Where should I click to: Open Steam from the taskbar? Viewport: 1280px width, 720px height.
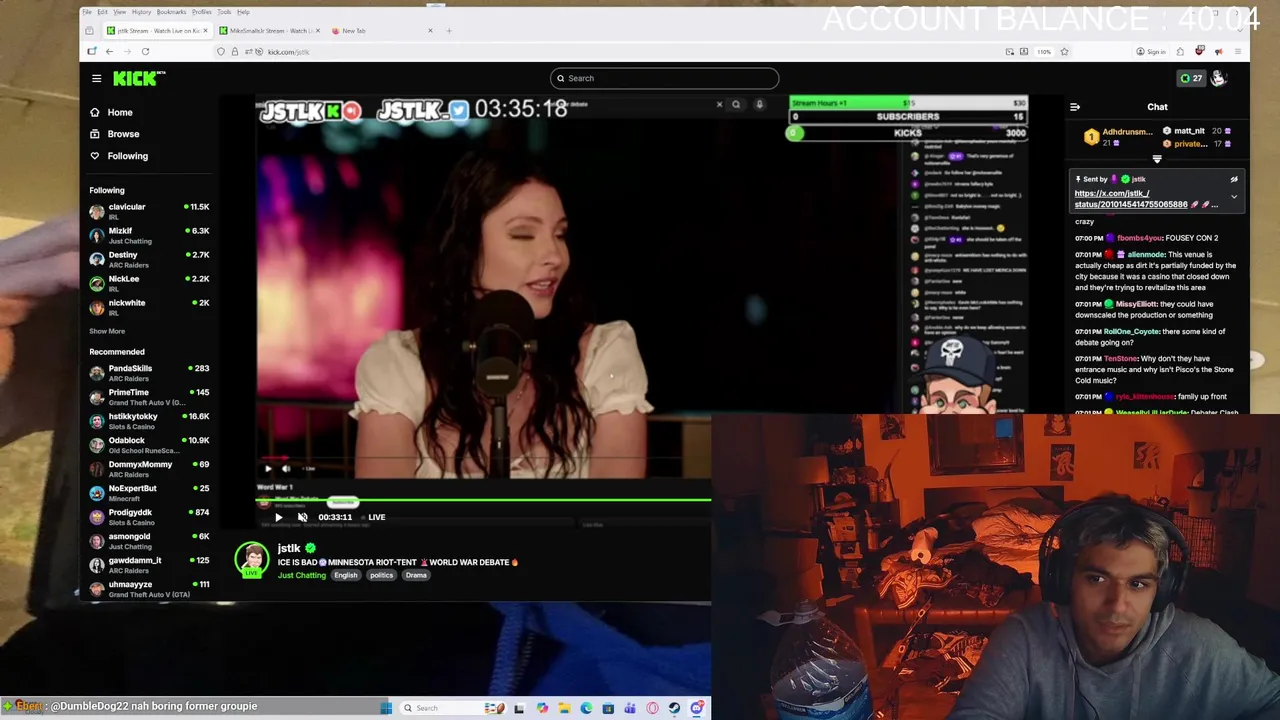click(x=674, y=708)
